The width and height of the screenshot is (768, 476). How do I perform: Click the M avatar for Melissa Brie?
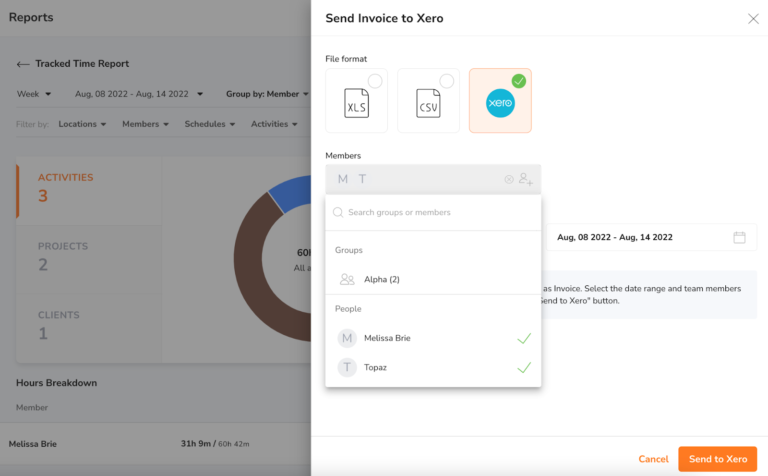[347, 338]
